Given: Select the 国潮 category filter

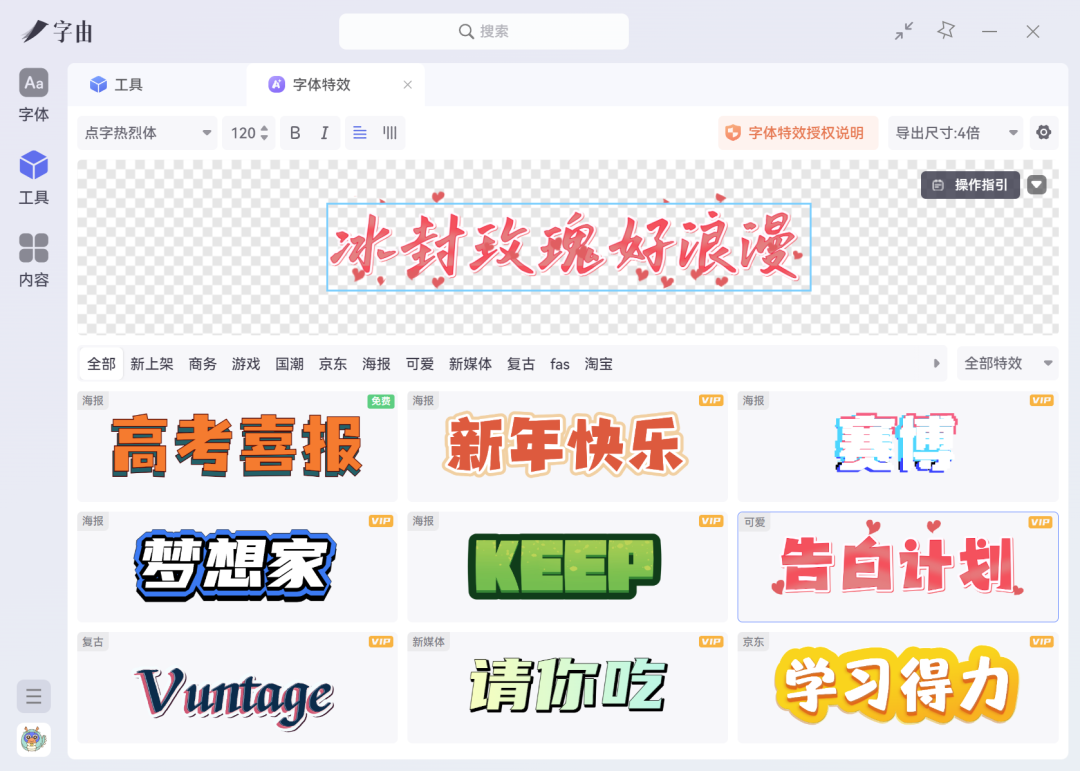Looking at the screenshot, I should point(289,364).
